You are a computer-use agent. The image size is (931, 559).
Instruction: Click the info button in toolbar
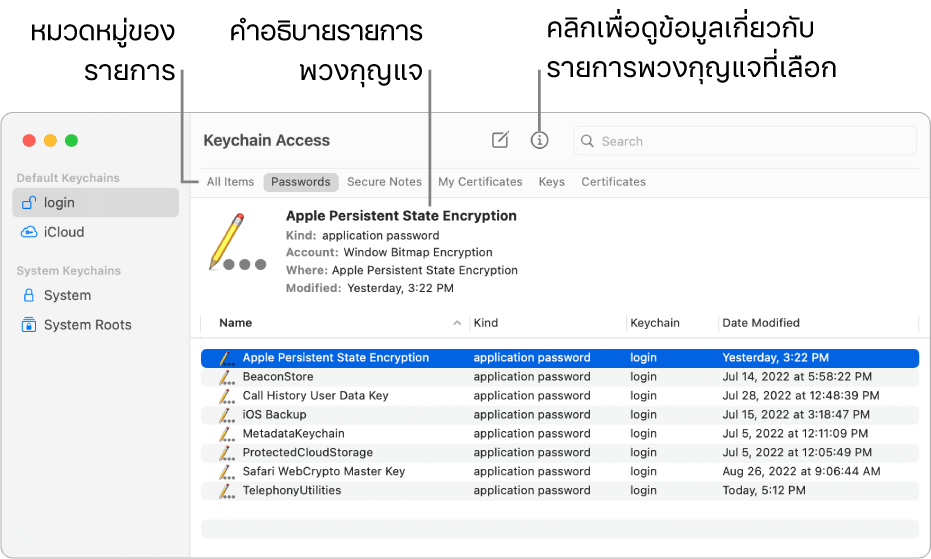(x=540, y=141)
